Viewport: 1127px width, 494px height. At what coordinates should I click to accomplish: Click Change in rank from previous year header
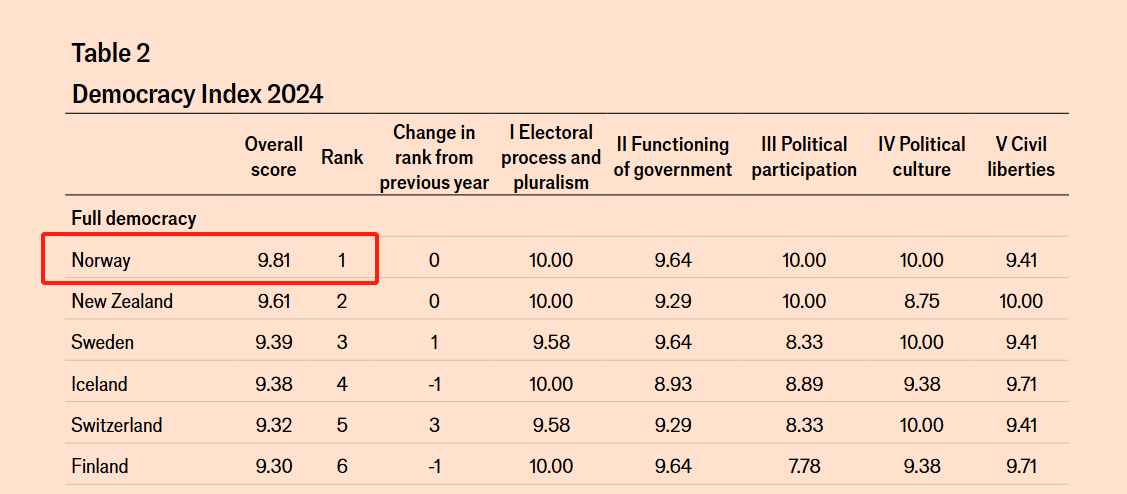[x=434, y=157]
